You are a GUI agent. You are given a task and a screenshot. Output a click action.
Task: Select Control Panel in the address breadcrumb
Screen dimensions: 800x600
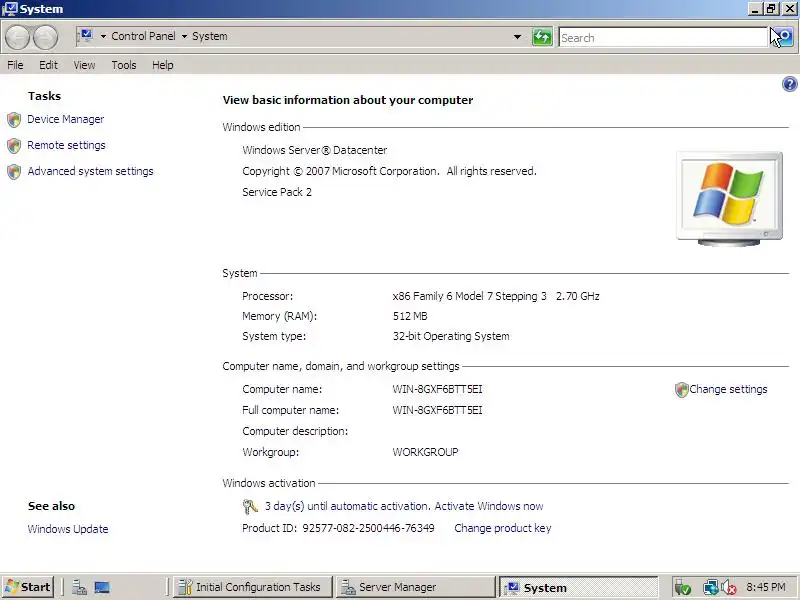coord(143,36)
